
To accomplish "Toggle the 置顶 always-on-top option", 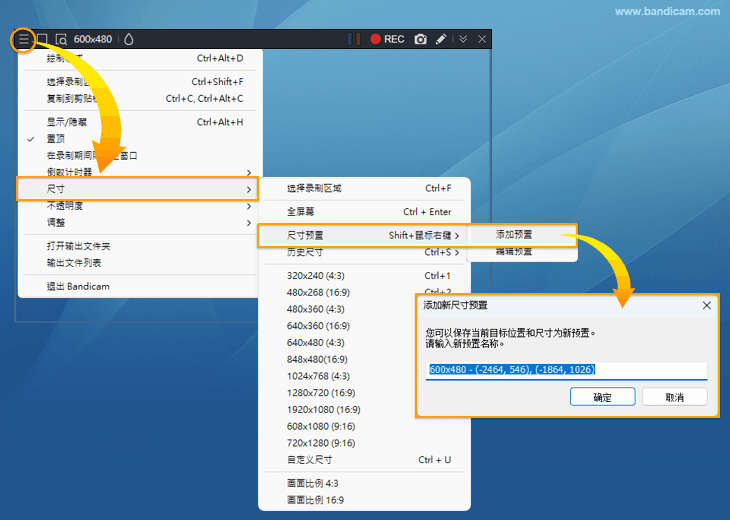I will (140, 139).
